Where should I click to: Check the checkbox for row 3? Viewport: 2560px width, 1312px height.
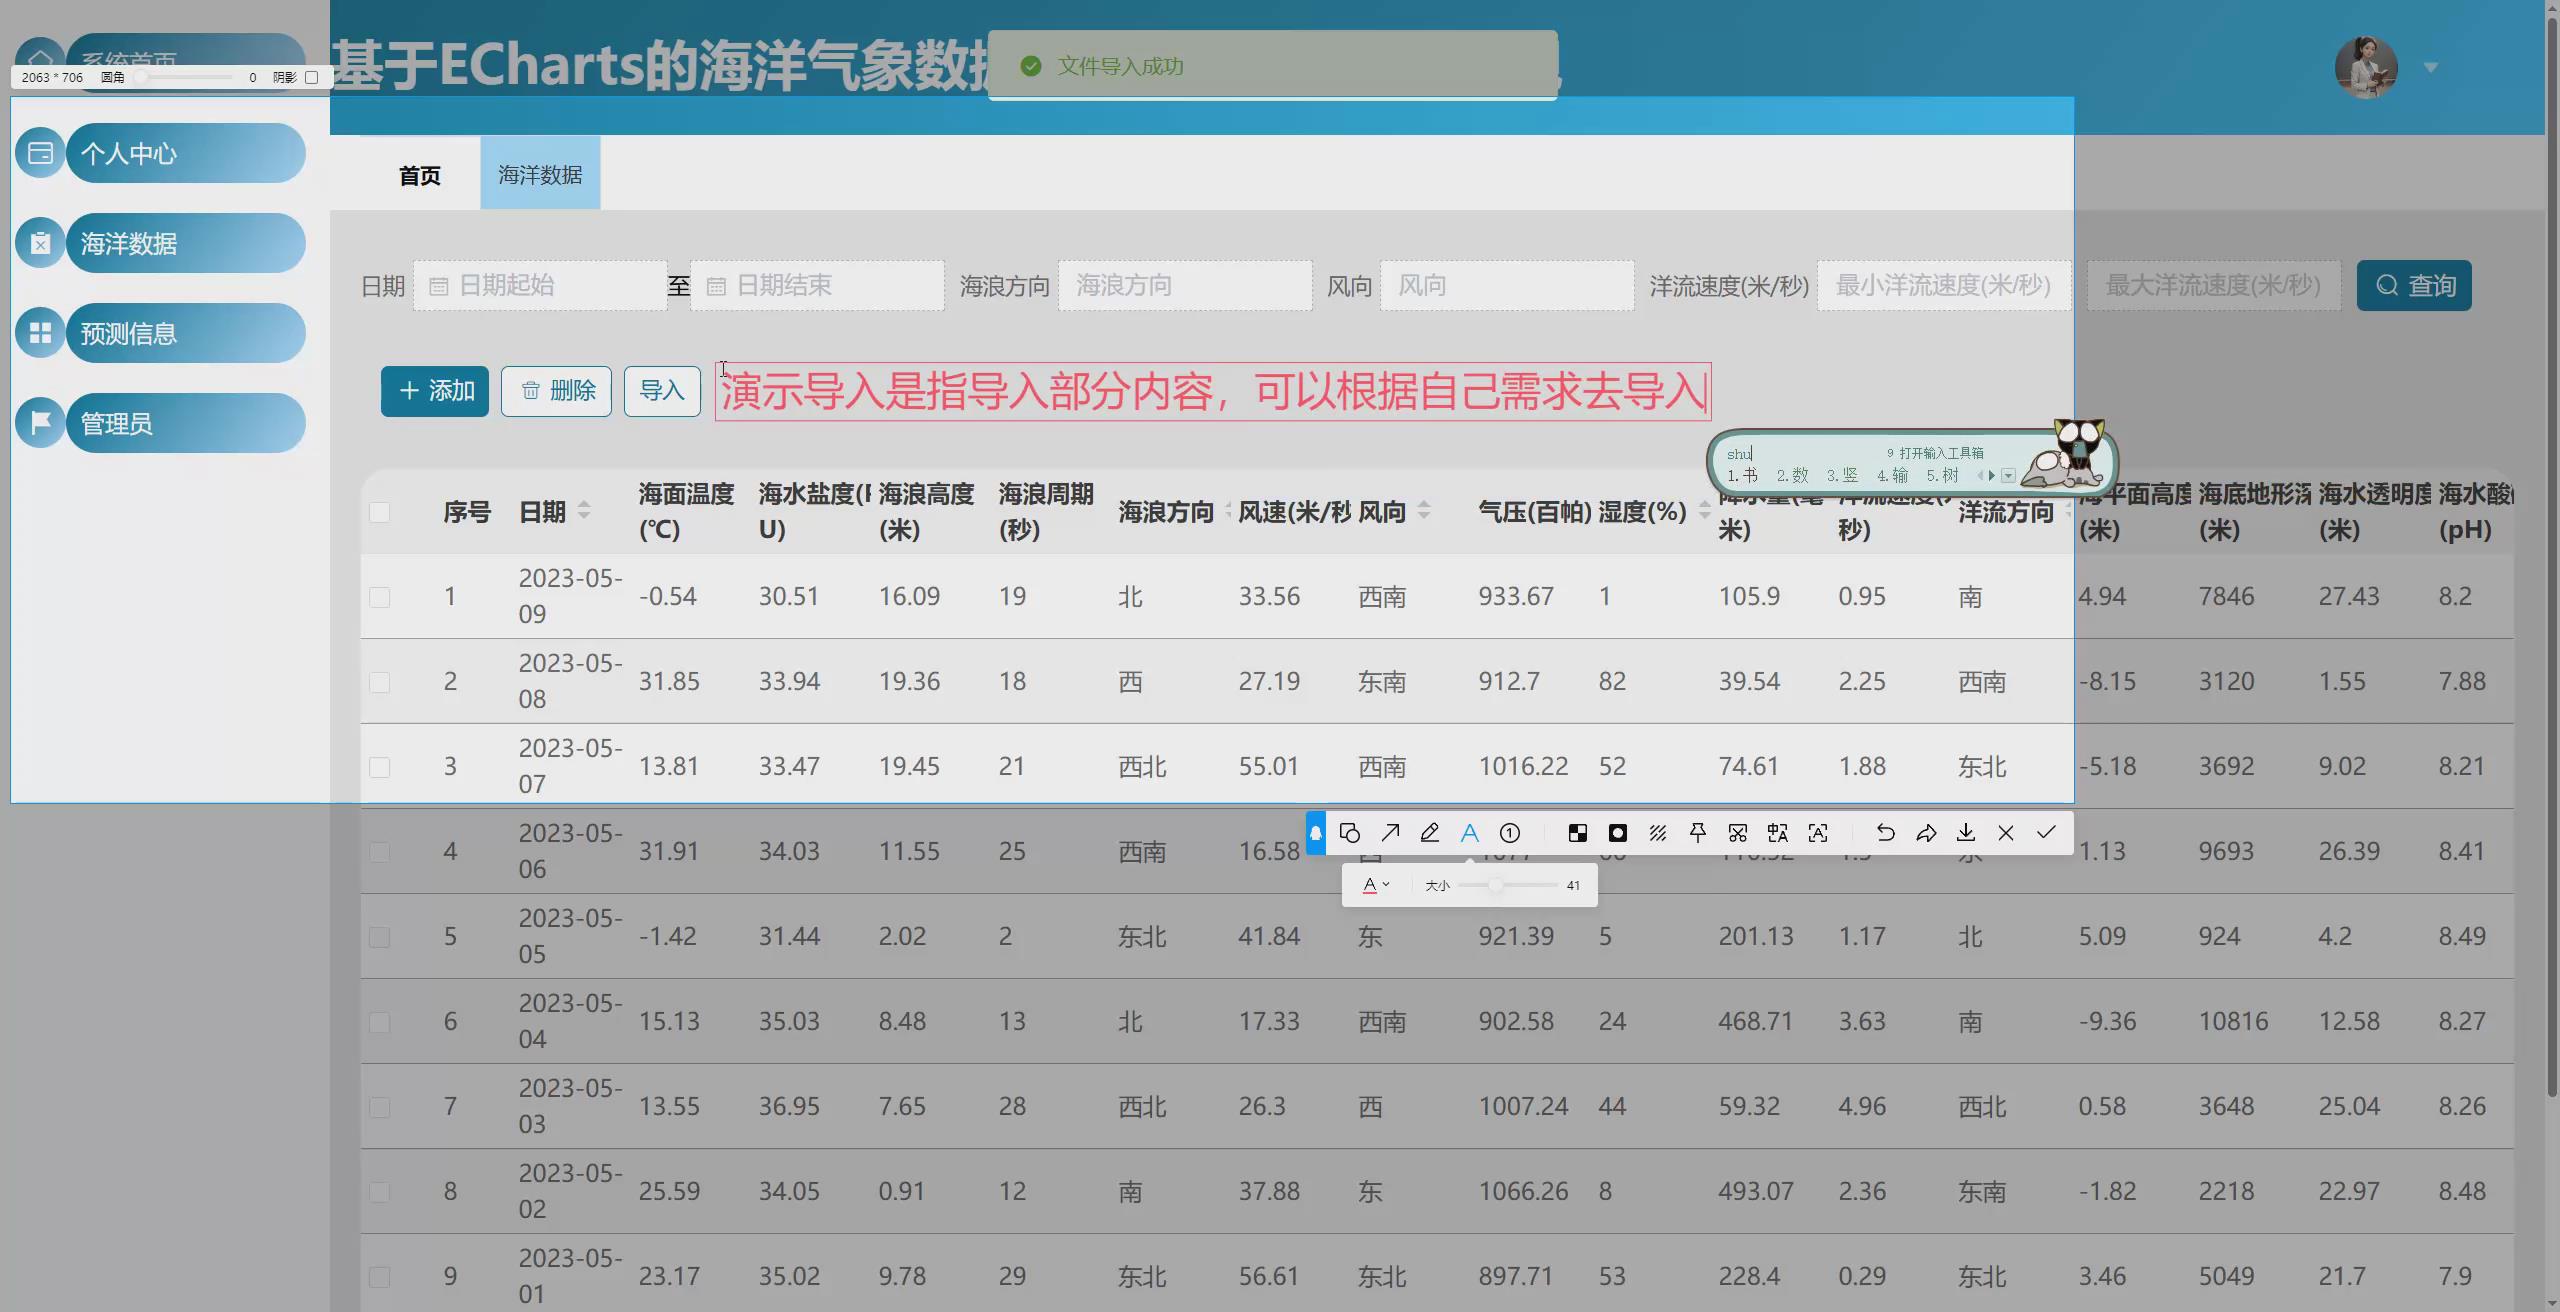click(x=379, y=767)
